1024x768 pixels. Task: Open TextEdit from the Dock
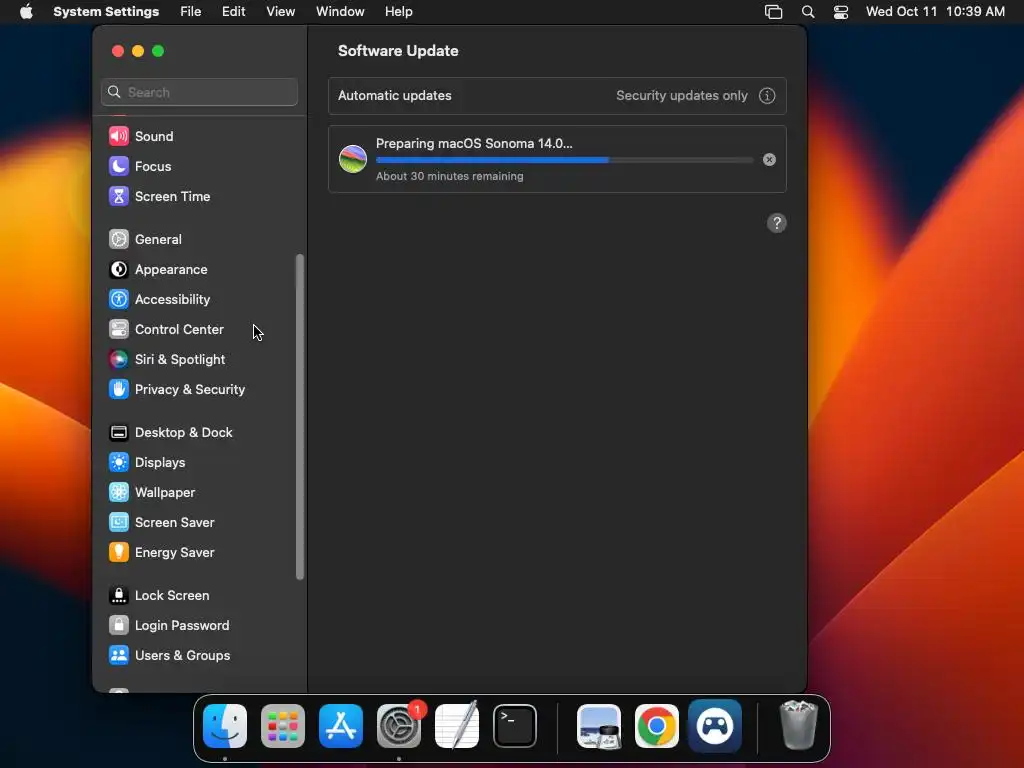(x=457, y=726)
